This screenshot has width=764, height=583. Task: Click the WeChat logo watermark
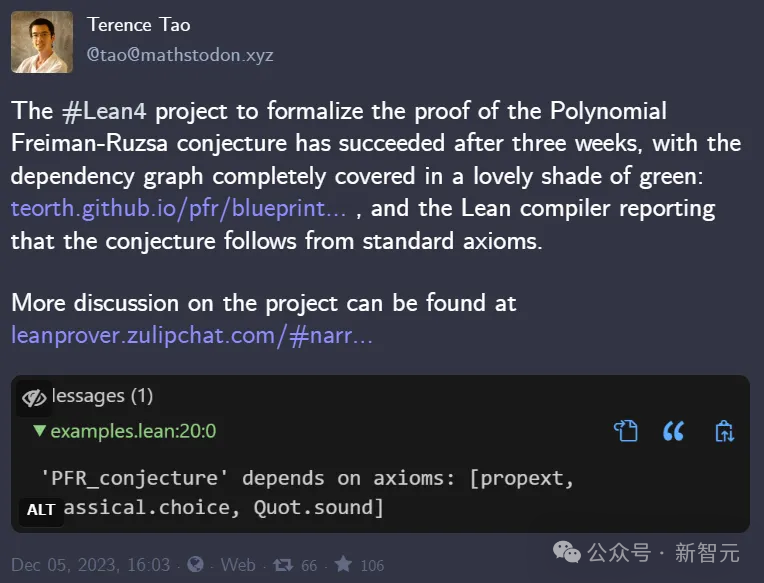coord(567,552)
